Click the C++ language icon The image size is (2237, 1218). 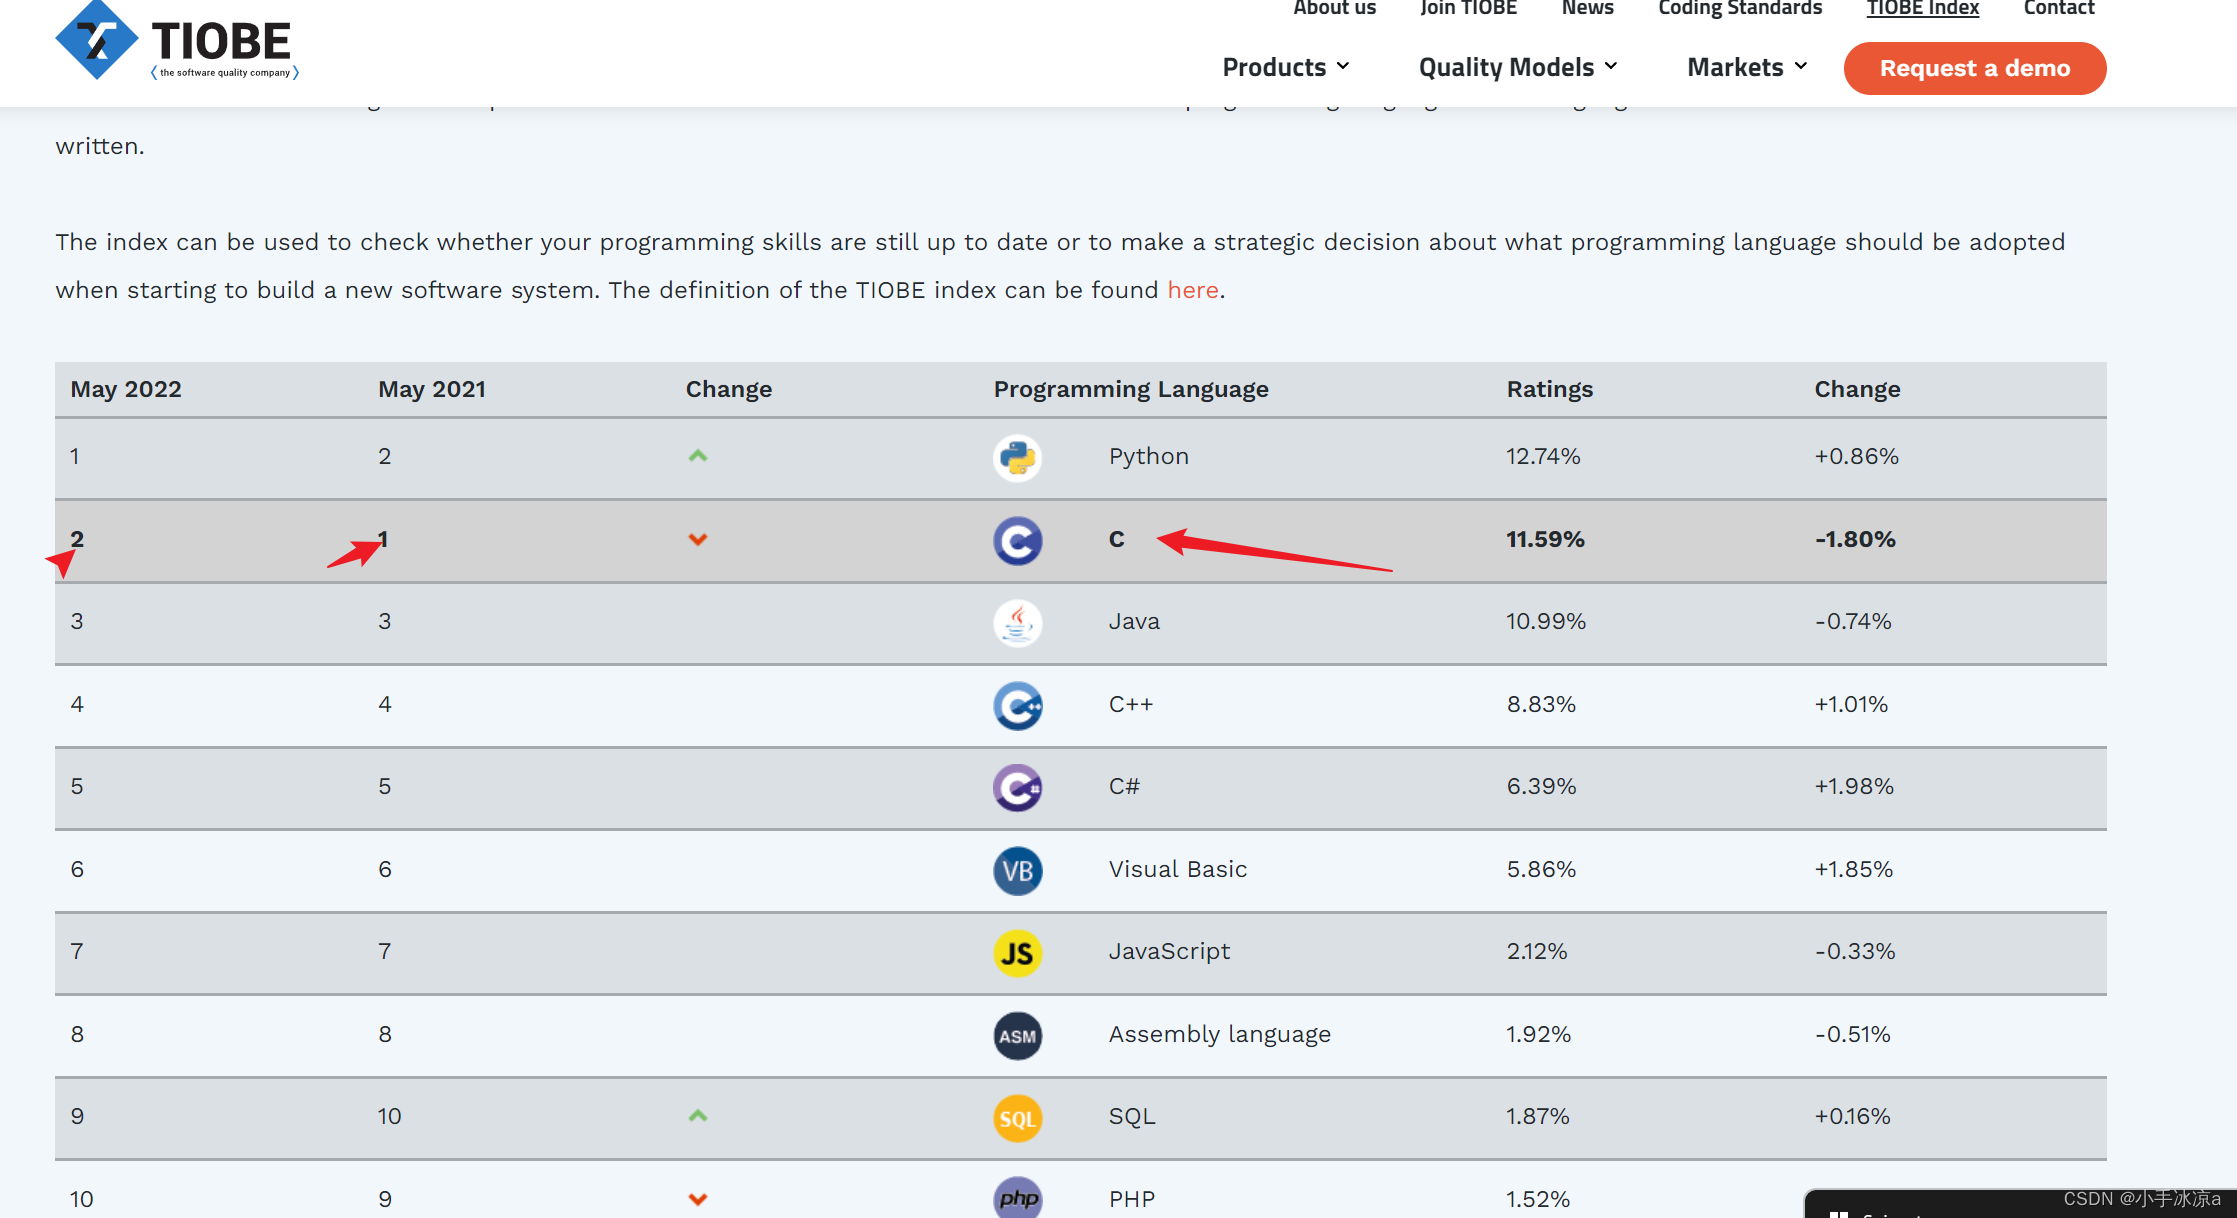(1017, 706)
